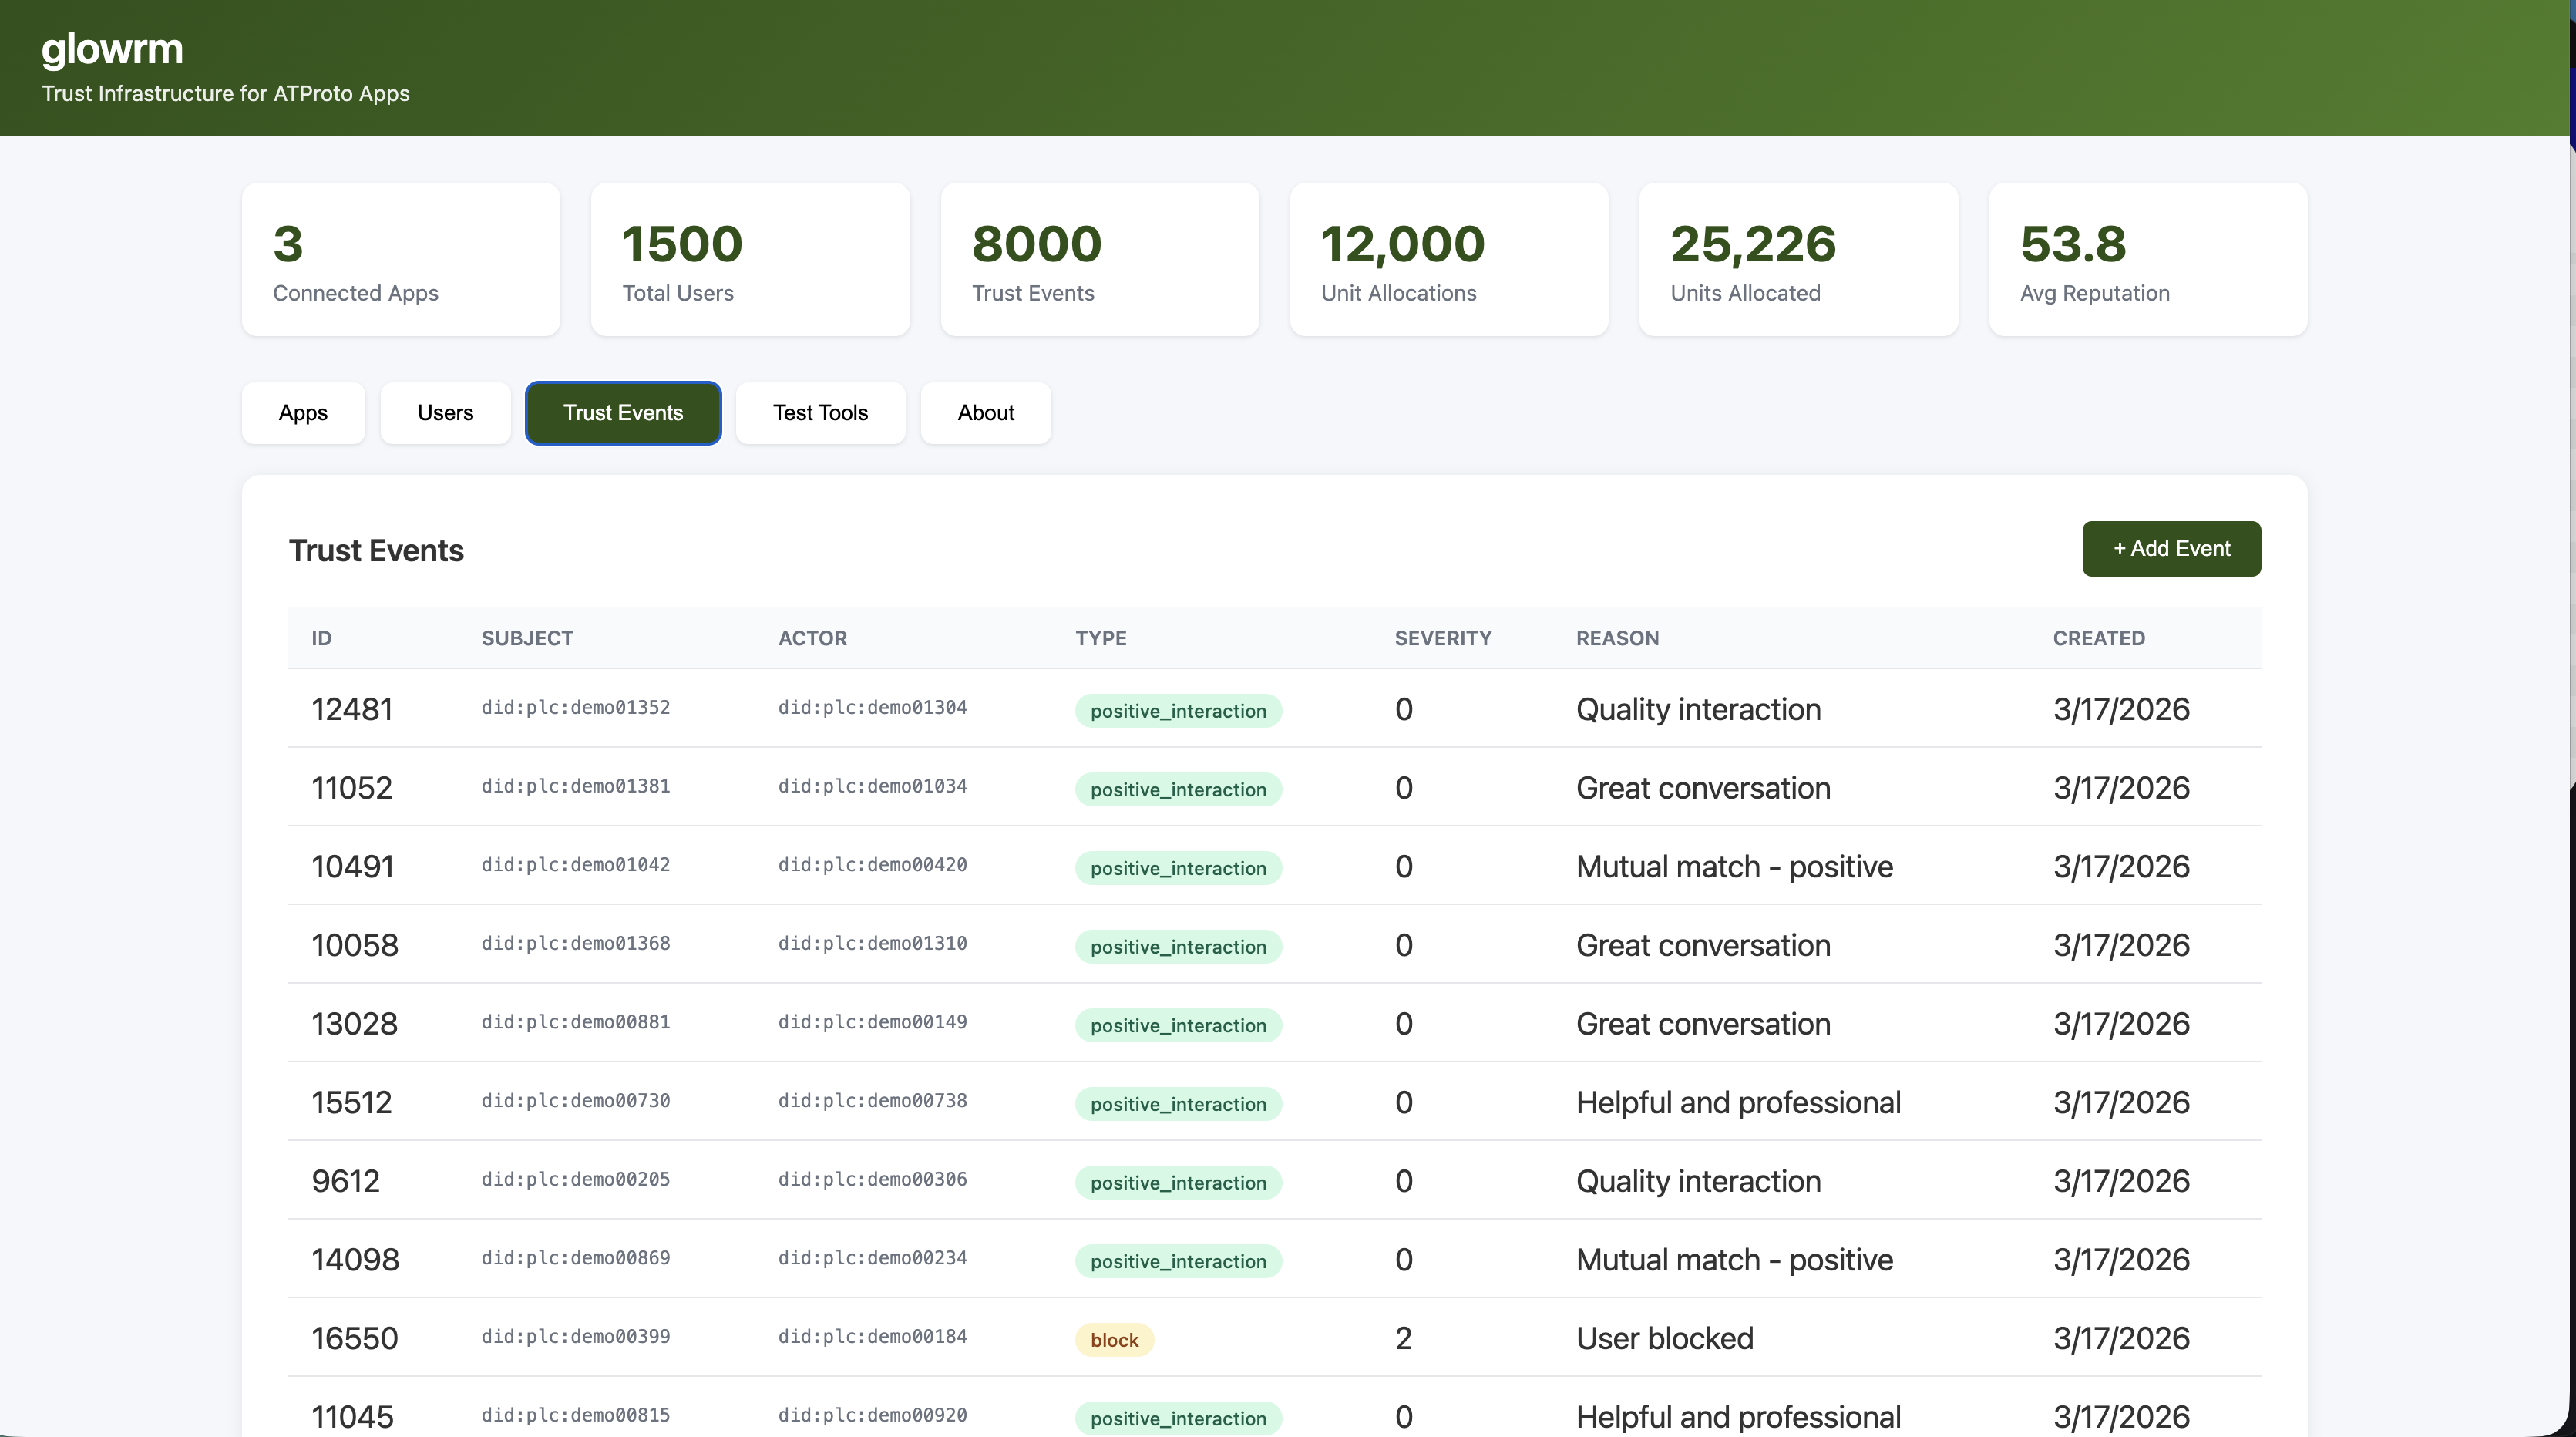Click the TYPE column header

click(x=1100, y=638)
